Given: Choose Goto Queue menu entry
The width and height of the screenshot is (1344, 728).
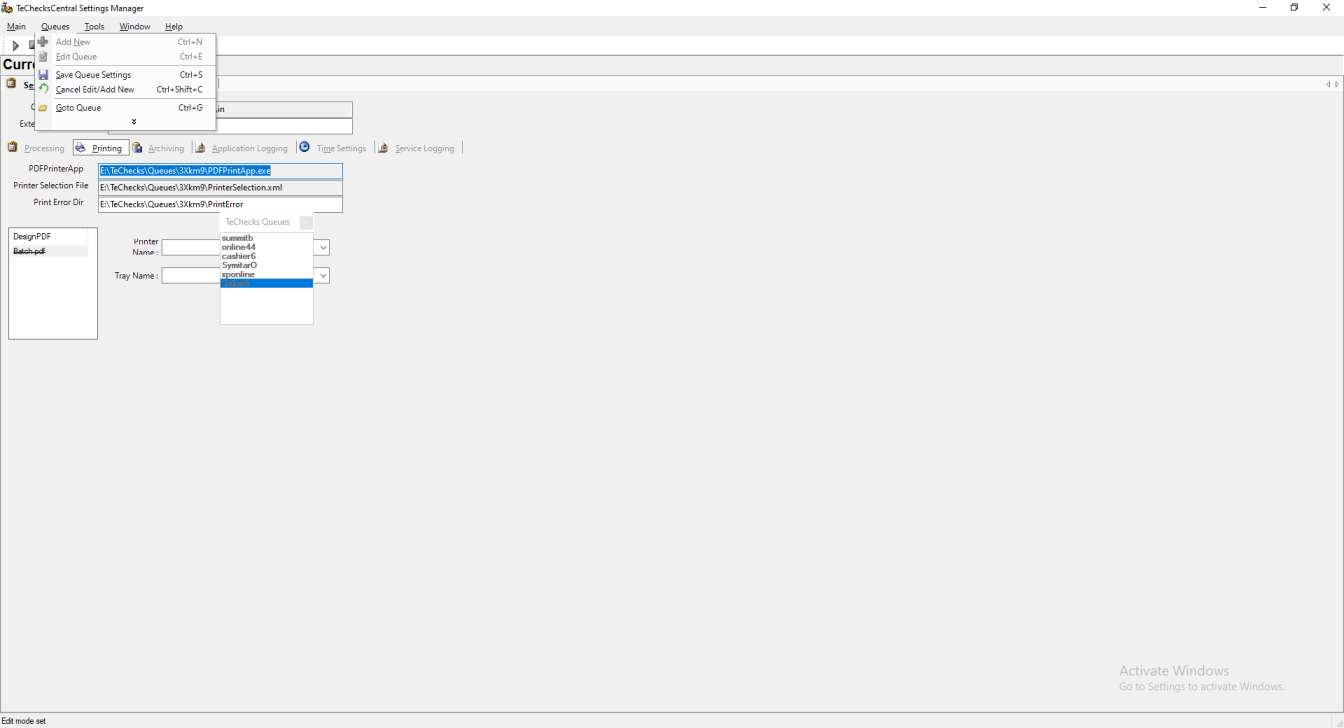Looking at the screenshot, I should pyautogui.click(x=125, y=108).
